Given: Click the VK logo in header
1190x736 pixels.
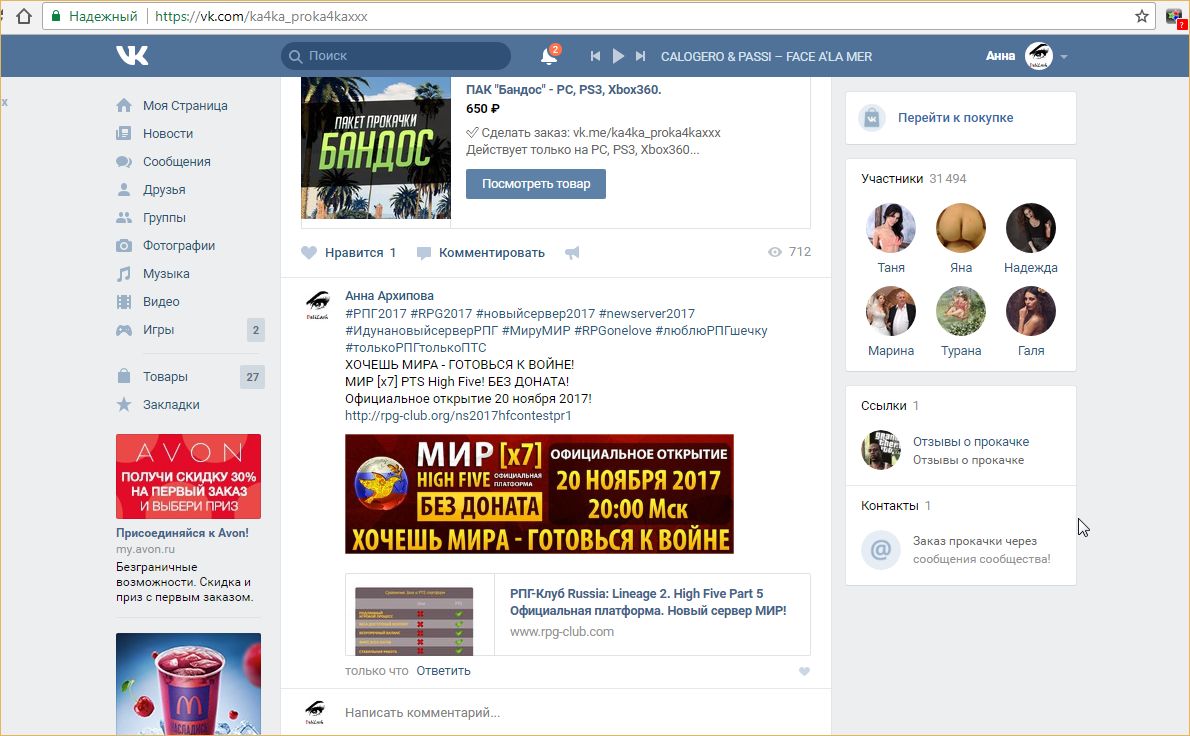Looking at the screenshot, I should [x=132, y=56].
